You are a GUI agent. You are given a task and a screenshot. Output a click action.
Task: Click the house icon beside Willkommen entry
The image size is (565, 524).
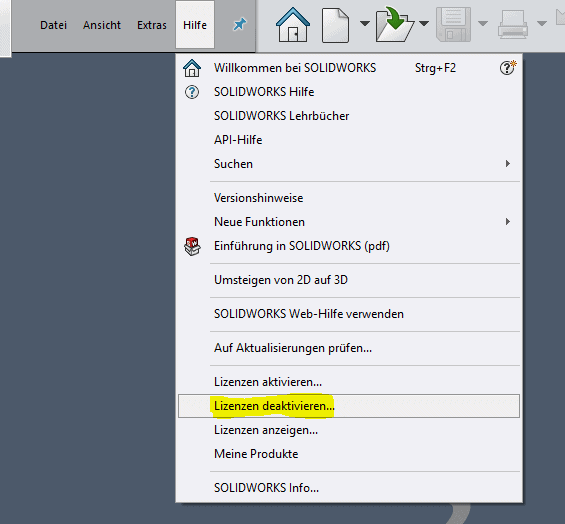pyautogui.click(x=192, y=68)
